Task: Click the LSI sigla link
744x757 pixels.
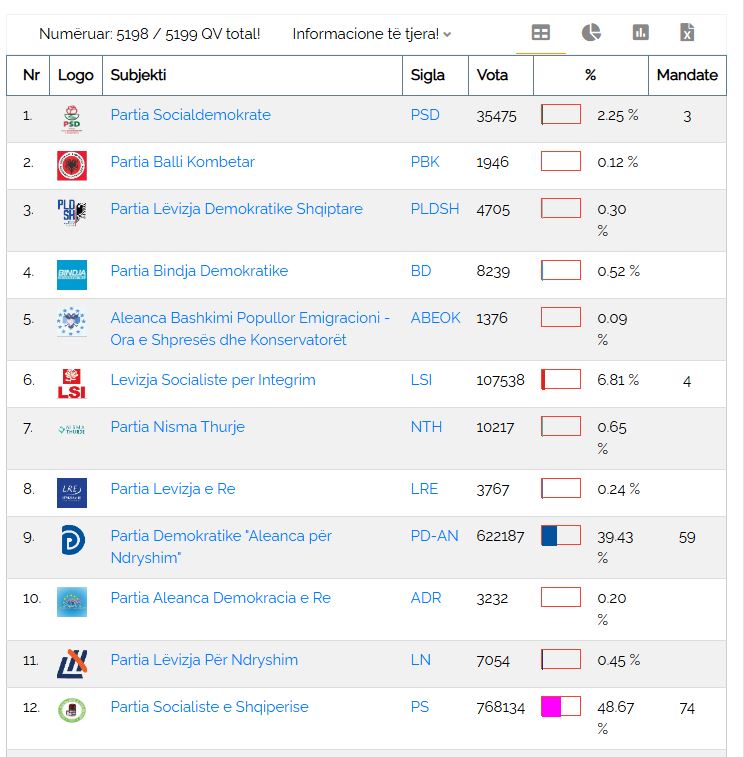Action: [421, 380]
